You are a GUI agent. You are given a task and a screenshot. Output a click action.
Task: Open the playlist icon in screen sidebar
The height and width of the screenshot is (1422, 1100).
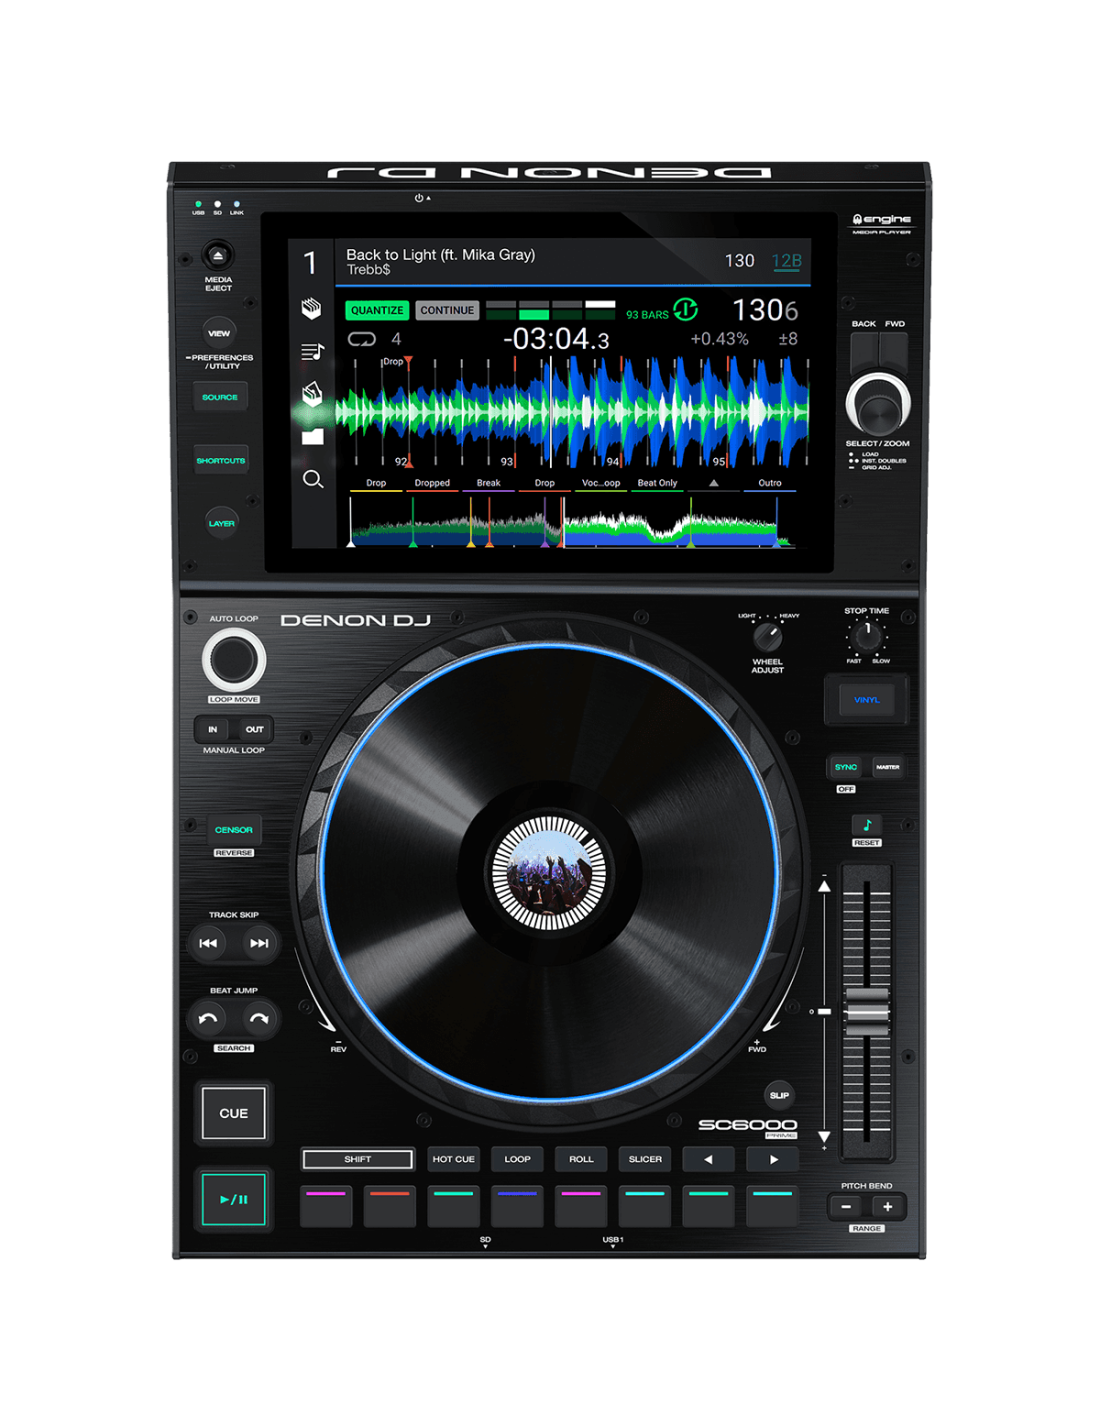point(312,351)
